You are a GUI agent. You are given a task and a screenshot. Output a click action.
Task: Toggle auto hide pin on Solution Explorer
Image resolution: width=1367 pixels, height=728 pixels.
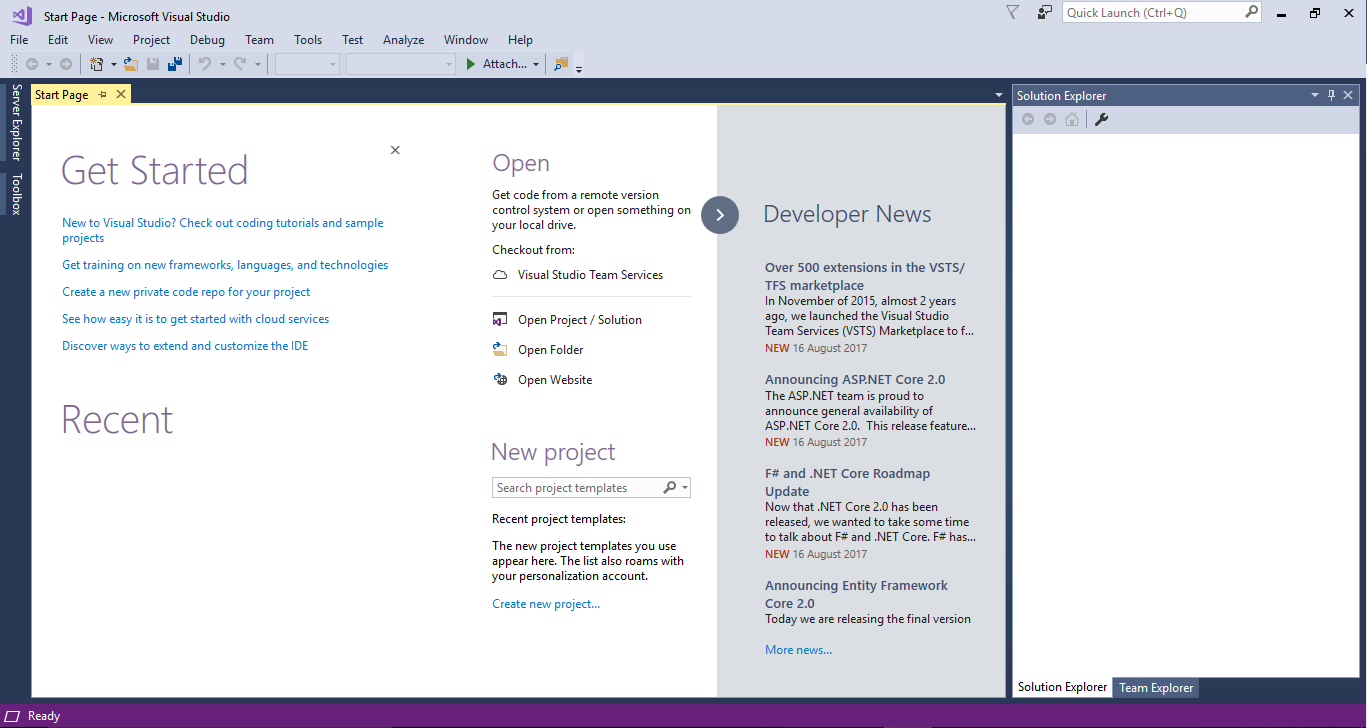coord(1331,95)
